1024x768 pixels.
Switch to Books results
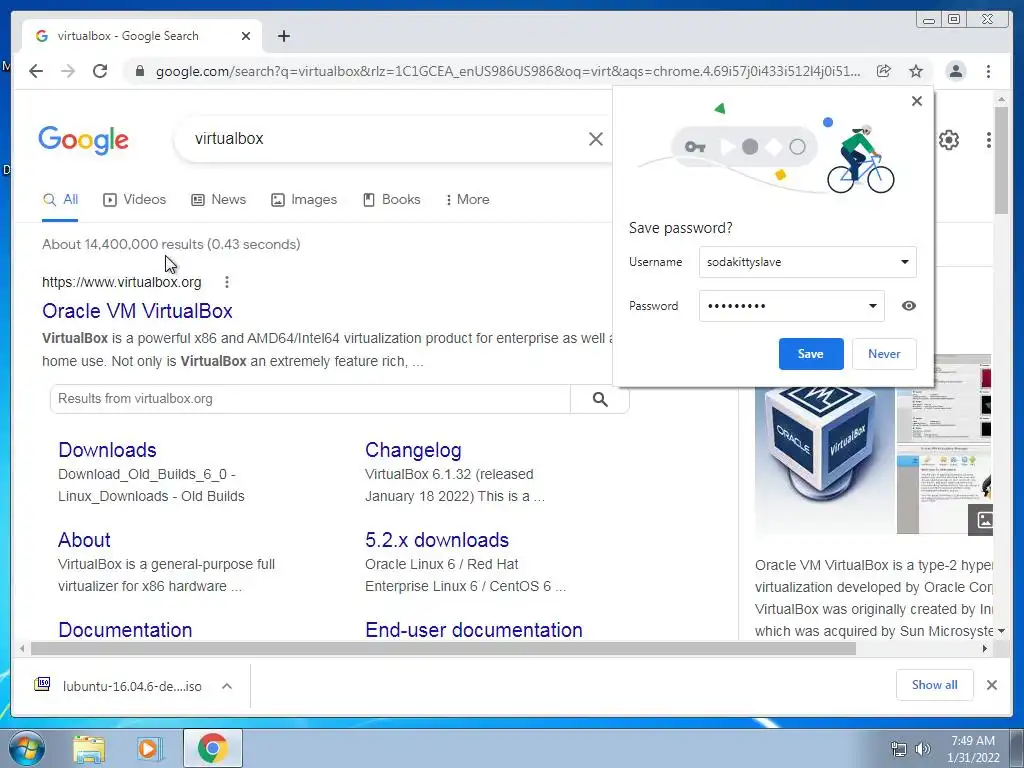pos(392,200)
